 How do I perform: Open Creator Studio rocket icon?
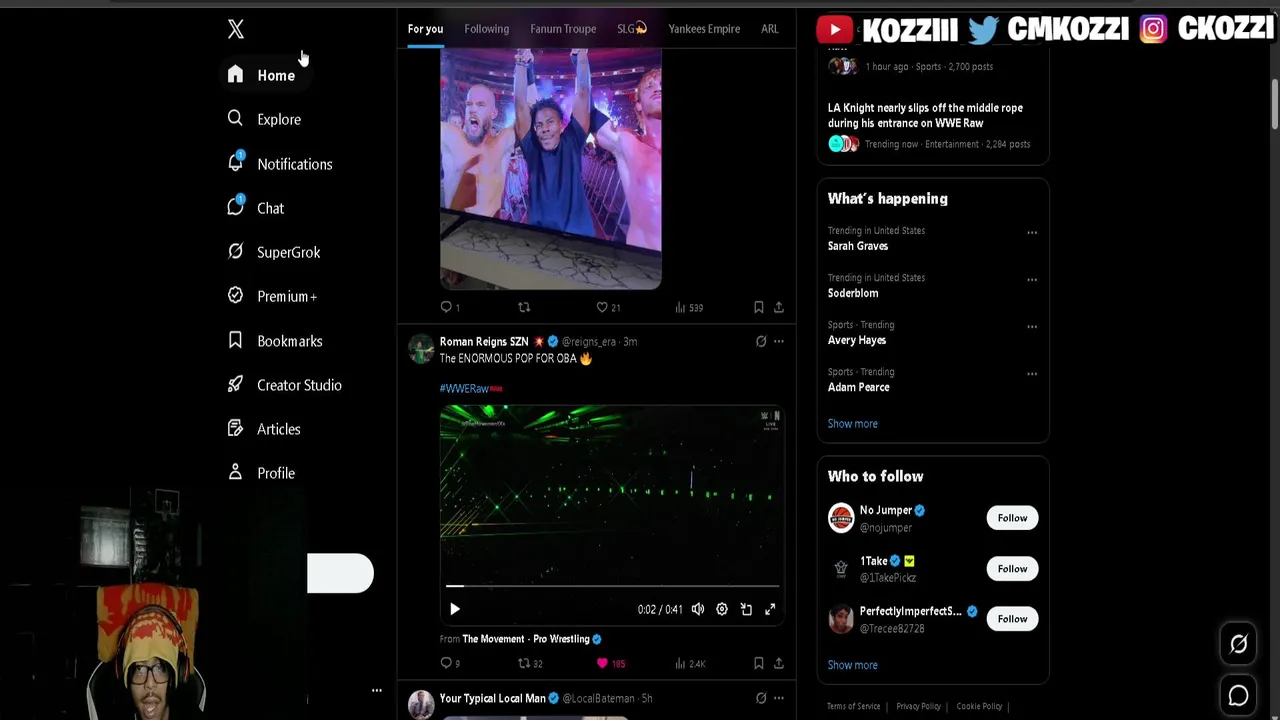click(235, 384)
